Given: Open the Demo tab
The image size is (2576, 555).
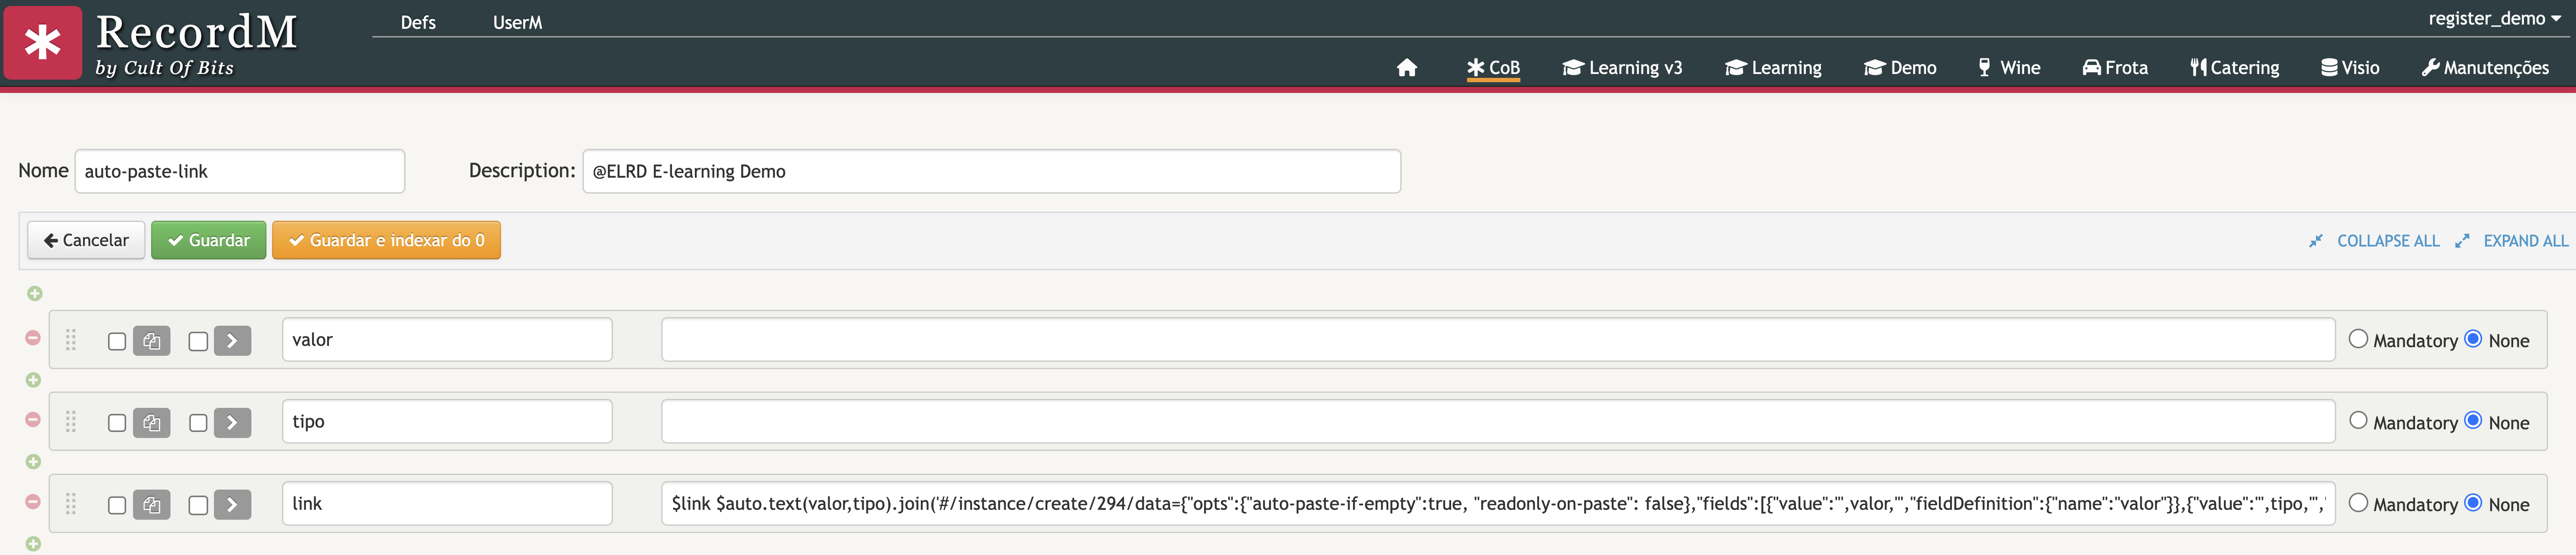Looking at the screenshot, I should pos(1900,67).
